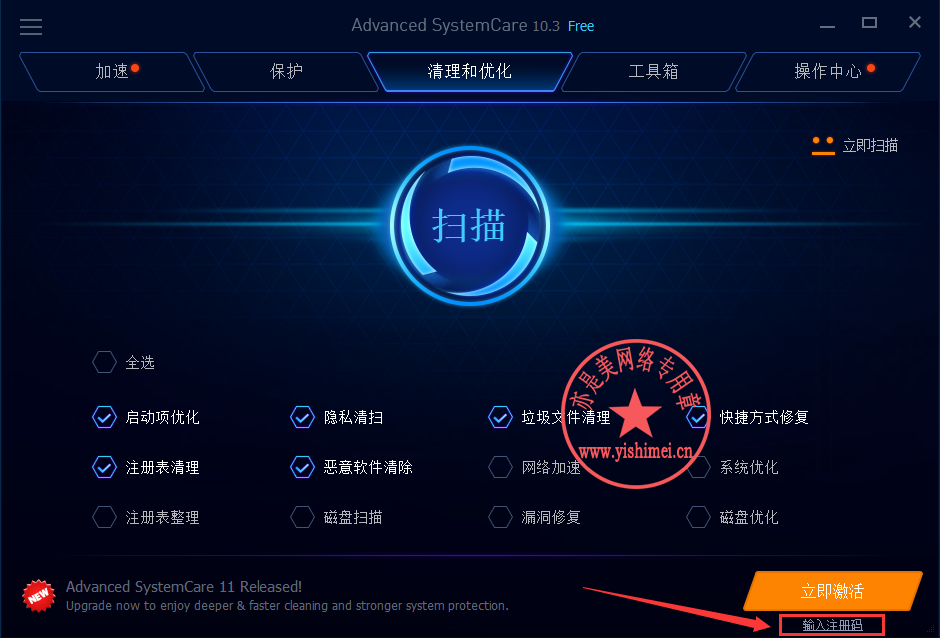Switch to the 加速 tab
Image resolution: width=940 pixels, height=638 pixels.
tap(112, 72)
